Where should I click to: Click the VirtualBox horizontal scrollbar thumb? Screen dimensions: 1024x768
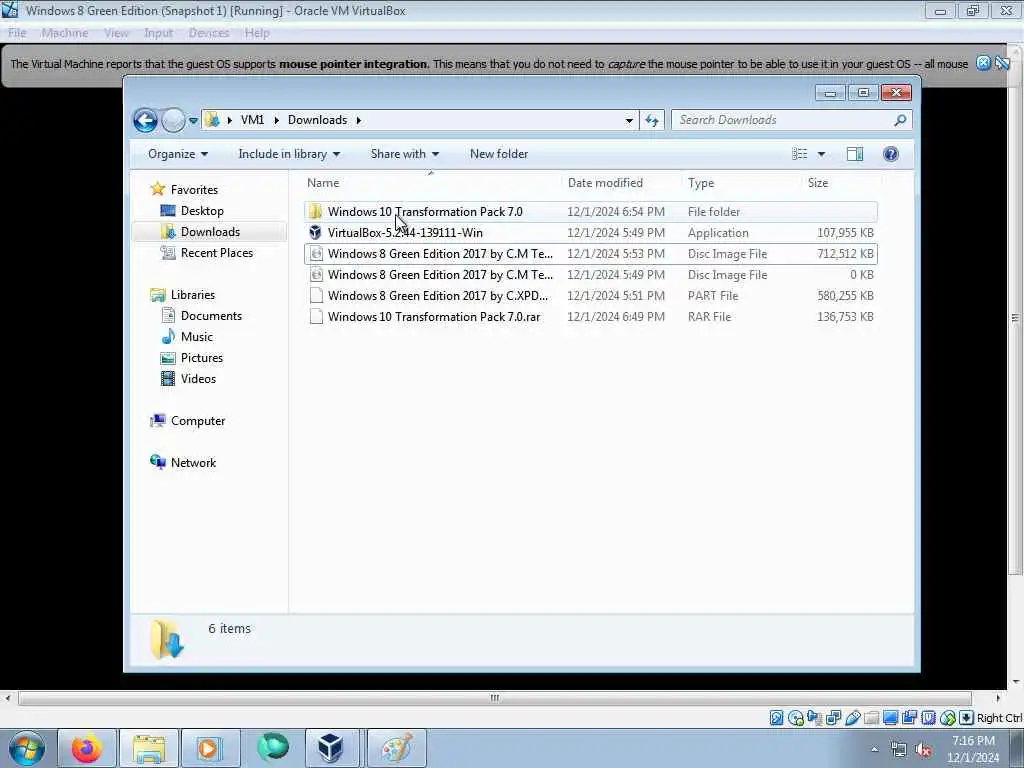[x=495, y=698]
